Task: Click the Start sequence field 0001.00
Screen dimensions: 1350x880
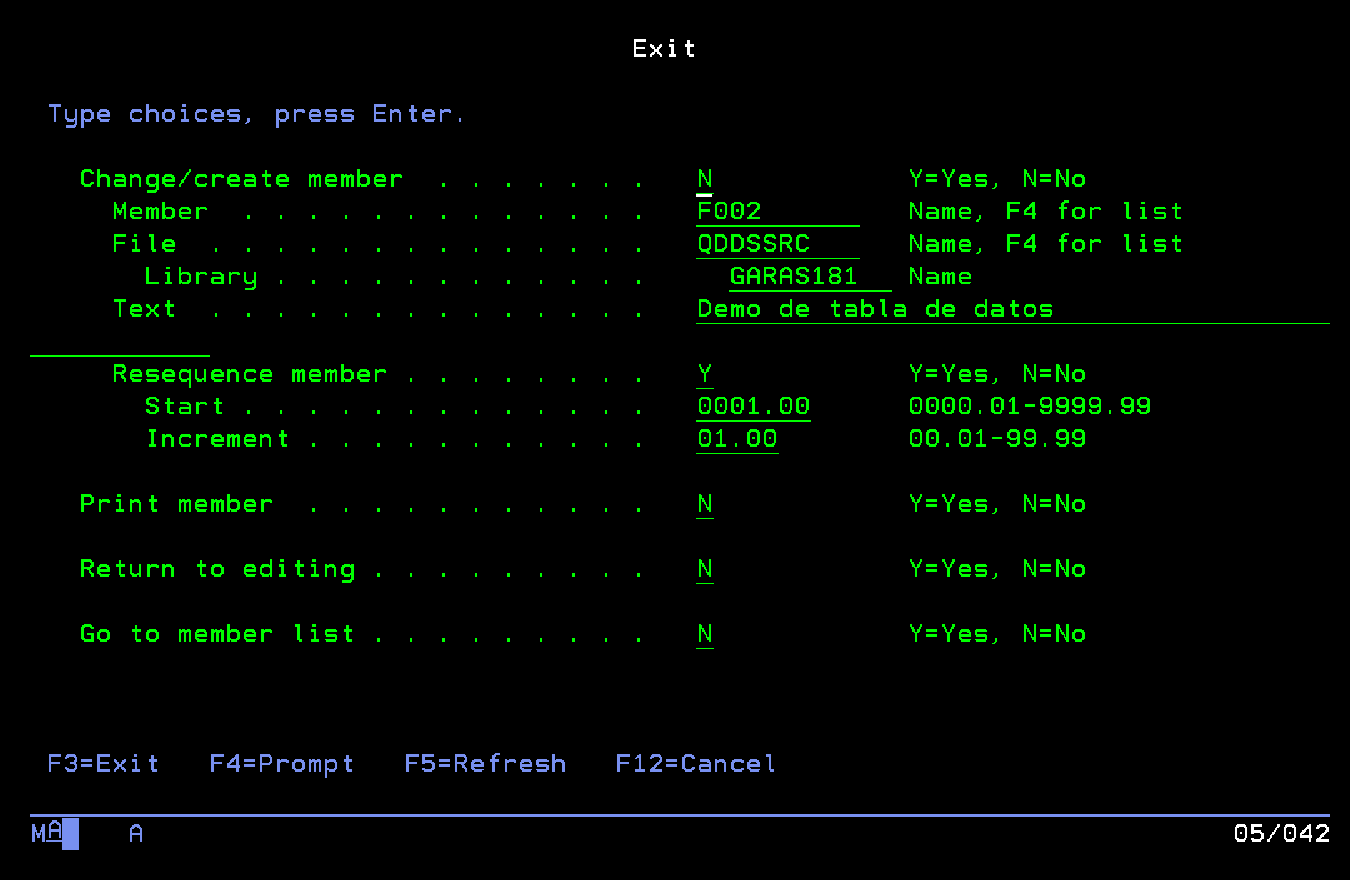Action: 754,407
